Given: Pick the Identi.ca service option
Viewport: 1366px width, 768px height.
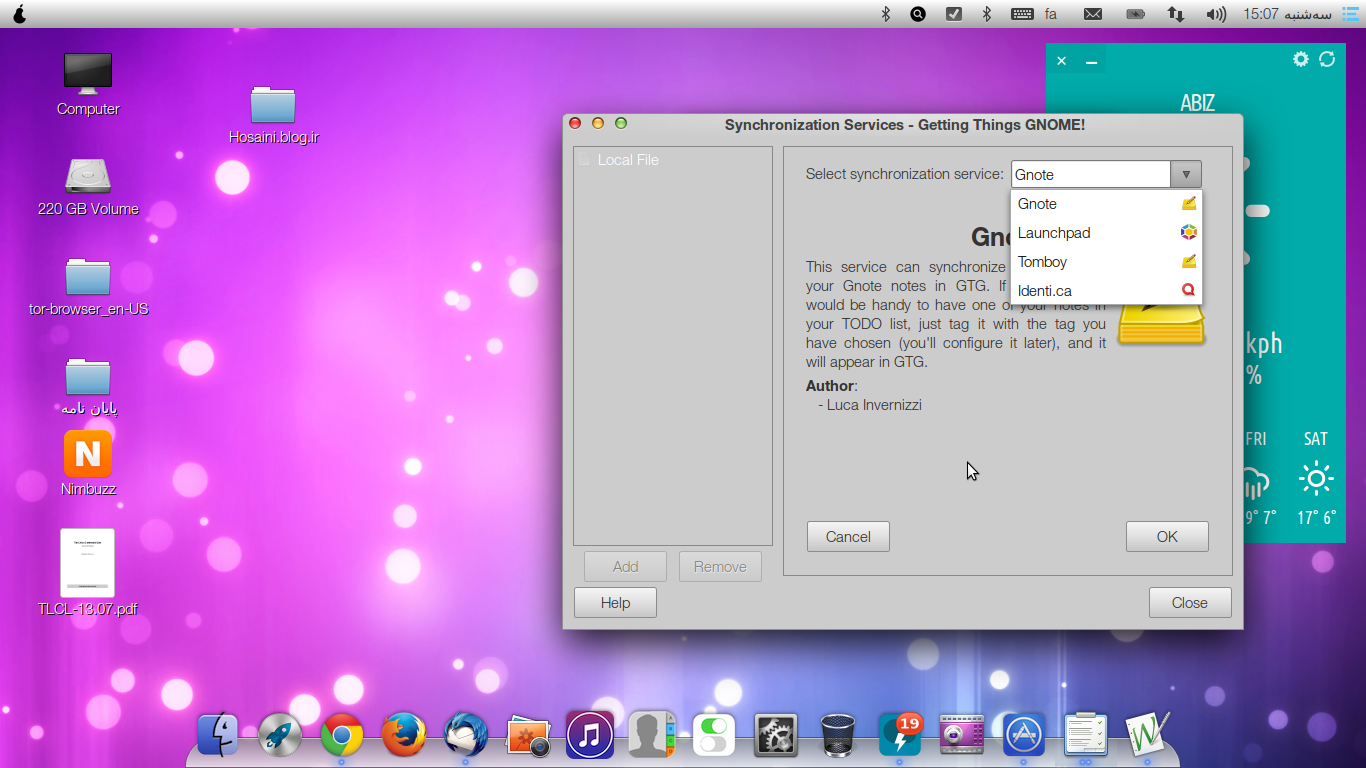Looking at the screenshot, I should (1045, 291).
